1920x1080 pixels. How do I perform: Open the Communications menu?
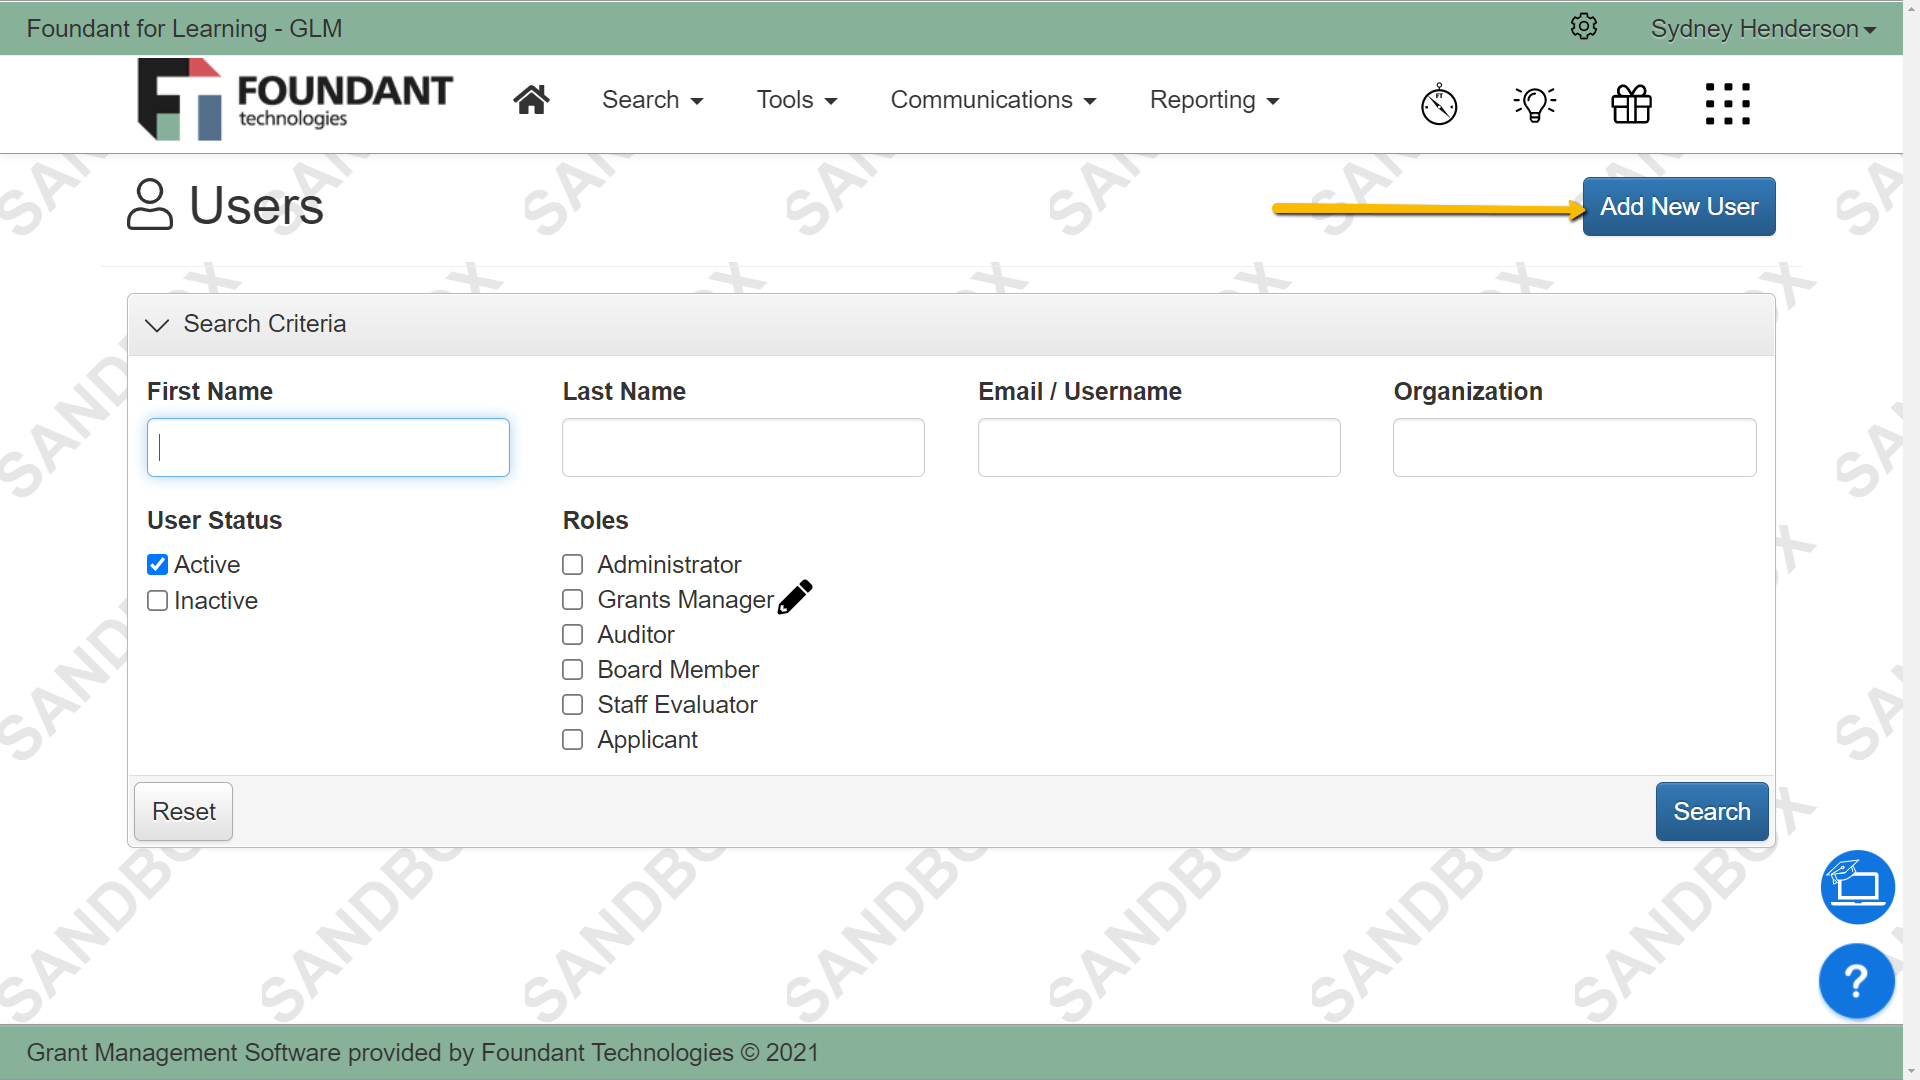pos(993,100)
